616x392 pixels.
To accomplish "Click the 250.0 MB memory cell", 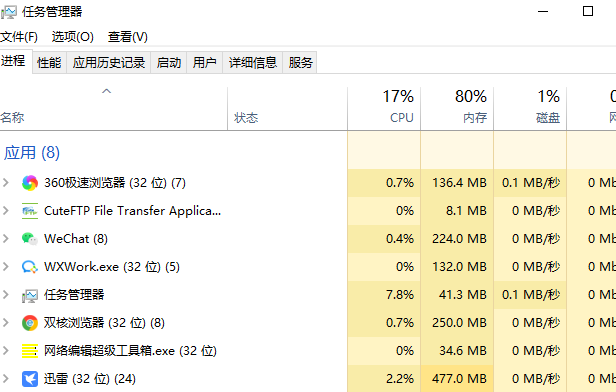I will (457, 323).
